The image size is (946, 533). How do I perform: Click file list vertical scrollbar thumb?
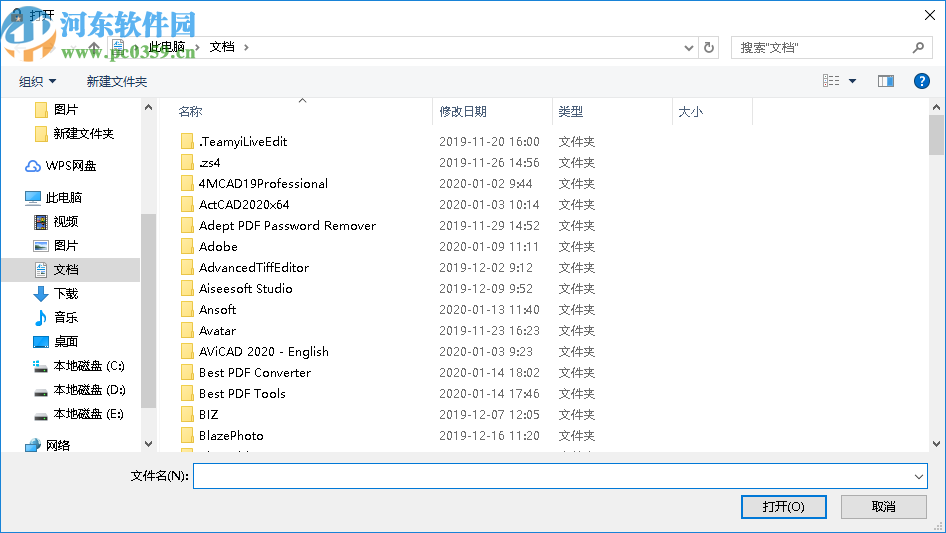coord(936,135)
